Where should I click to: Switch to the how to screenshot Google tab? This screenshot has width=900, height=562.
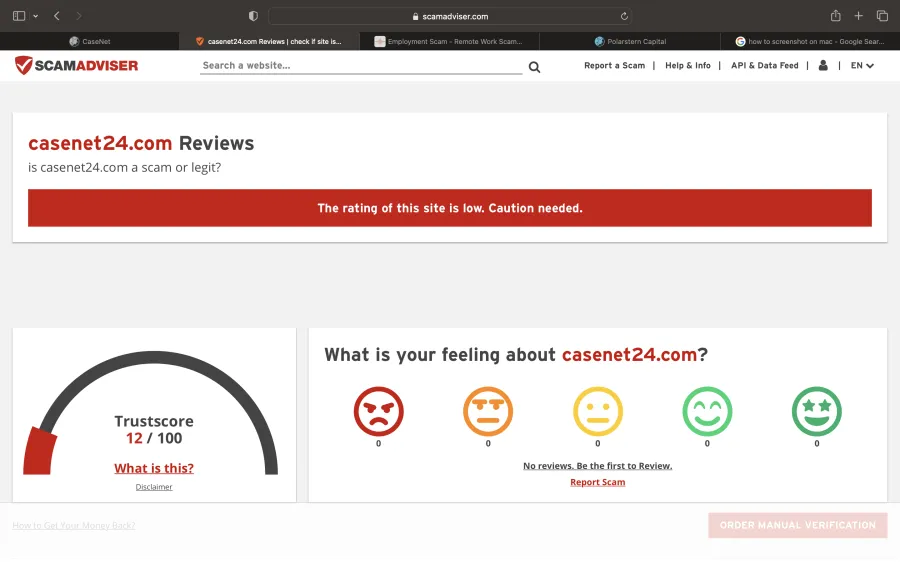810,41
